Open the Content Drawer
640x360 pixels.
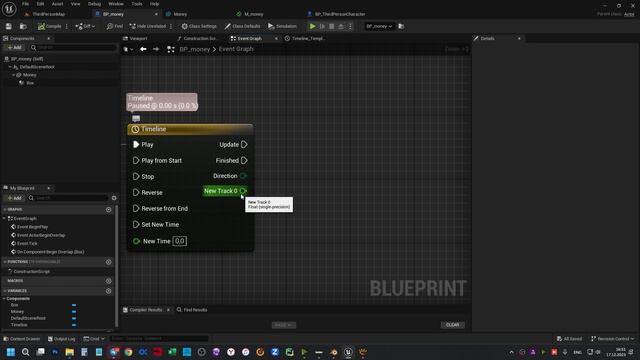(x=22, y=339)
